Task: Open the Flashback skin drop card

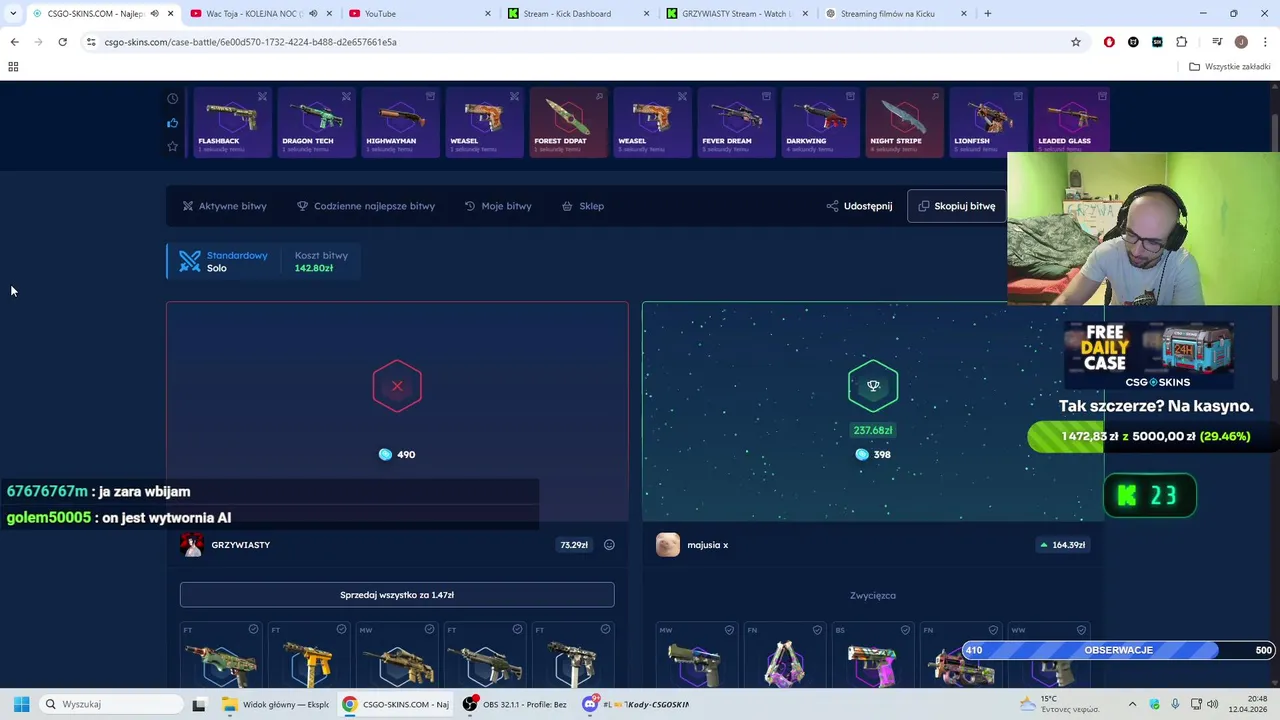Action: [232, 123]
